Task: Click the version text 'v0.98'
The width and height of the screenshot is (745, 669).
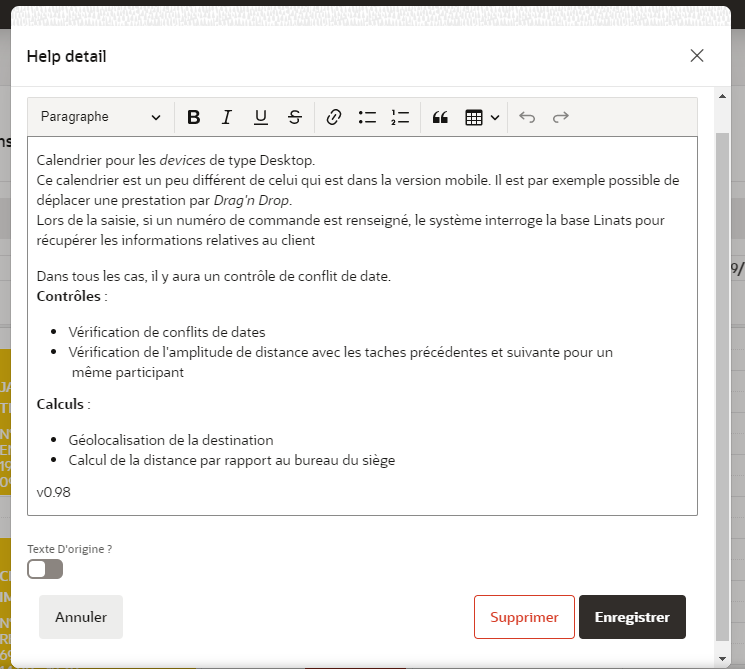Action: click(54, 492)
